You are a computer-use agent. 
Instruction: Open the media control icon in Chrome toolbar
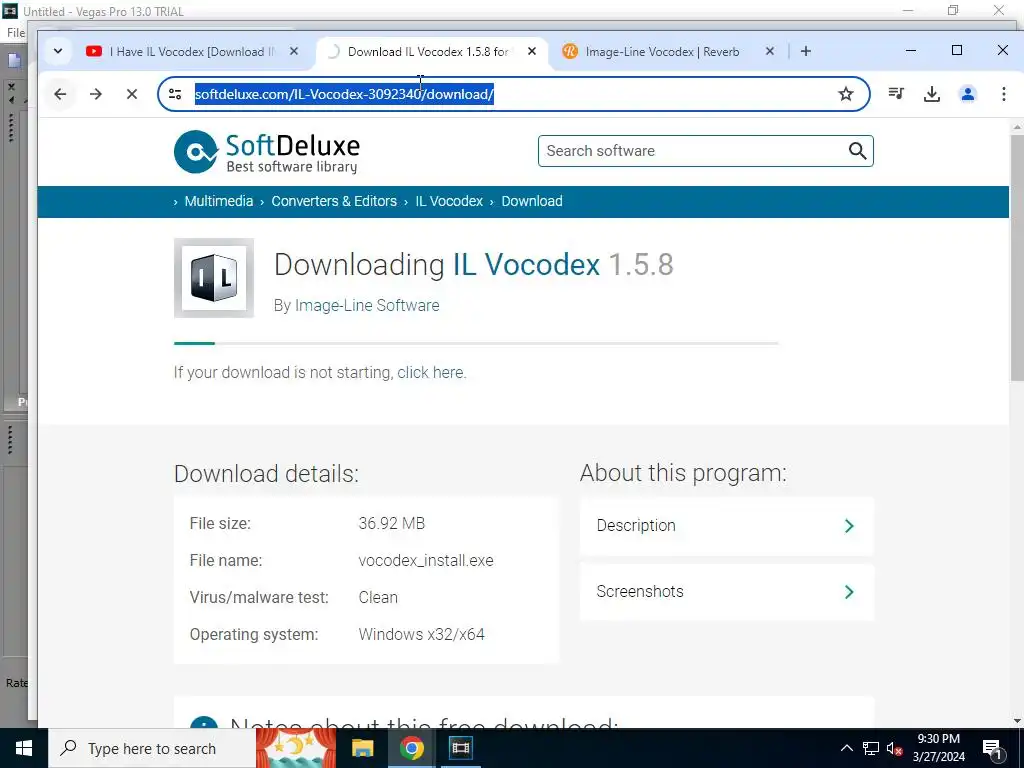896,94
